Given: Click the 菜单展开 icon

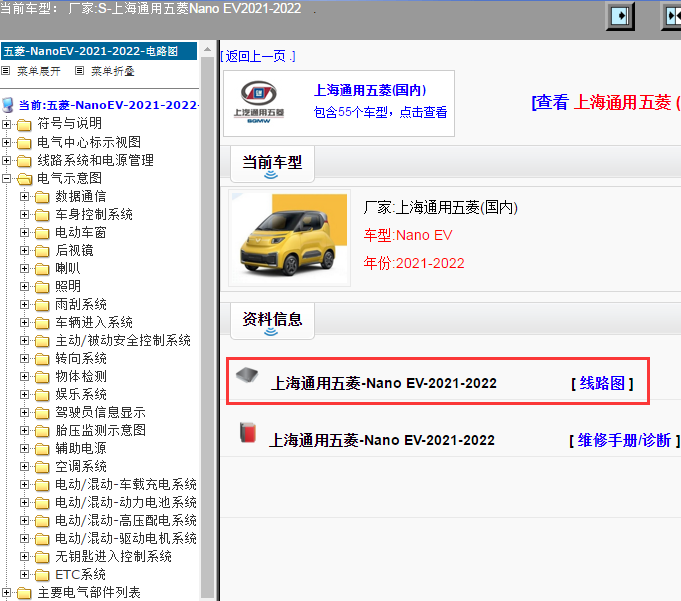Looking at the screenshot, I should (6, 70).
